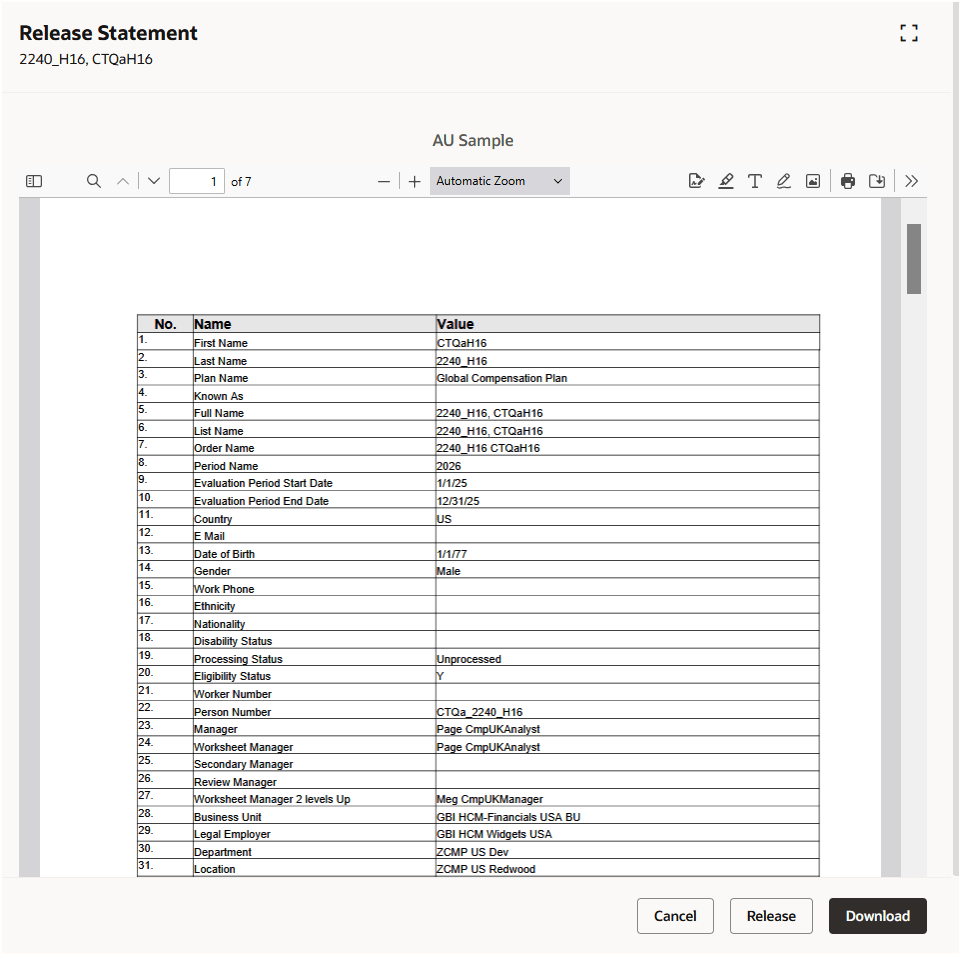Click the page number input field
Screen dimensions: 961x955
[x=196, y=181]
